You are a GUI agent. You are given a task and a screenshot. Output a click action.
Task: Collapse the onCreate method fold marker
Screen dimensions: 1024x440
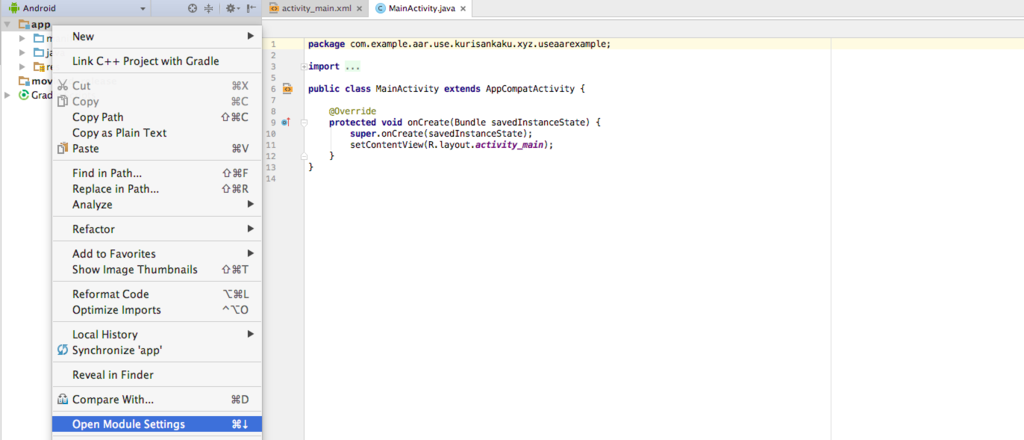tap(304, 122)
